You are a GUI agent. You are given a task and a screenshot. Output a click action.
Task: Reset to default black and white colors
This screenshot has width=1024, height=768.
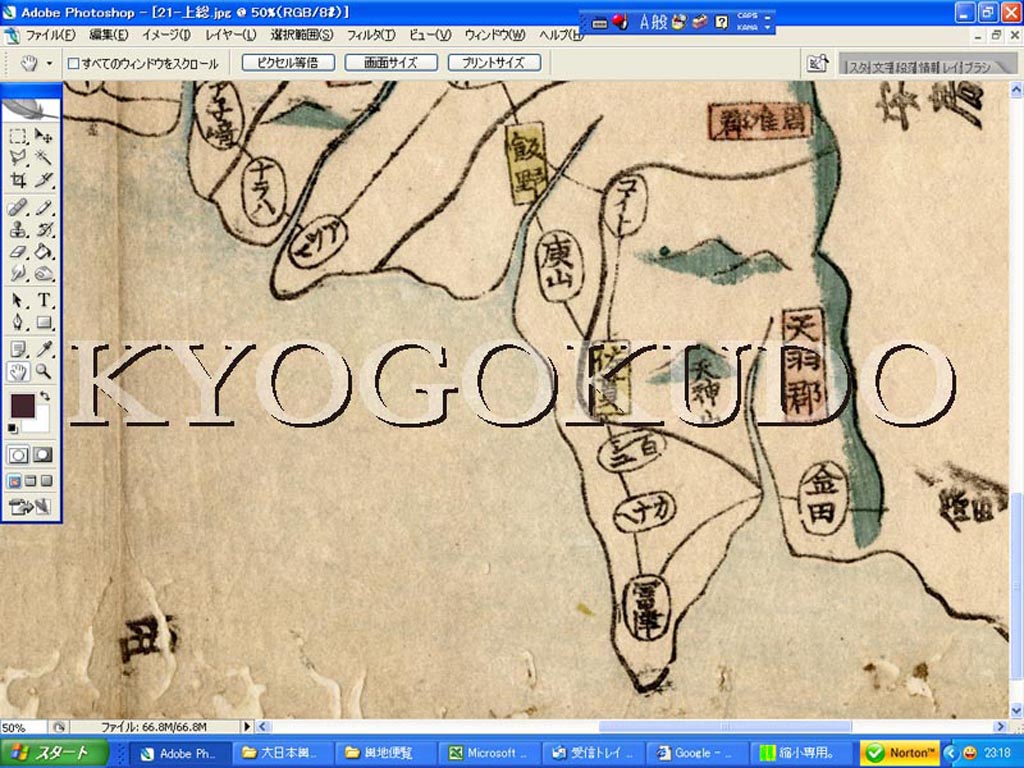[13, 428]
